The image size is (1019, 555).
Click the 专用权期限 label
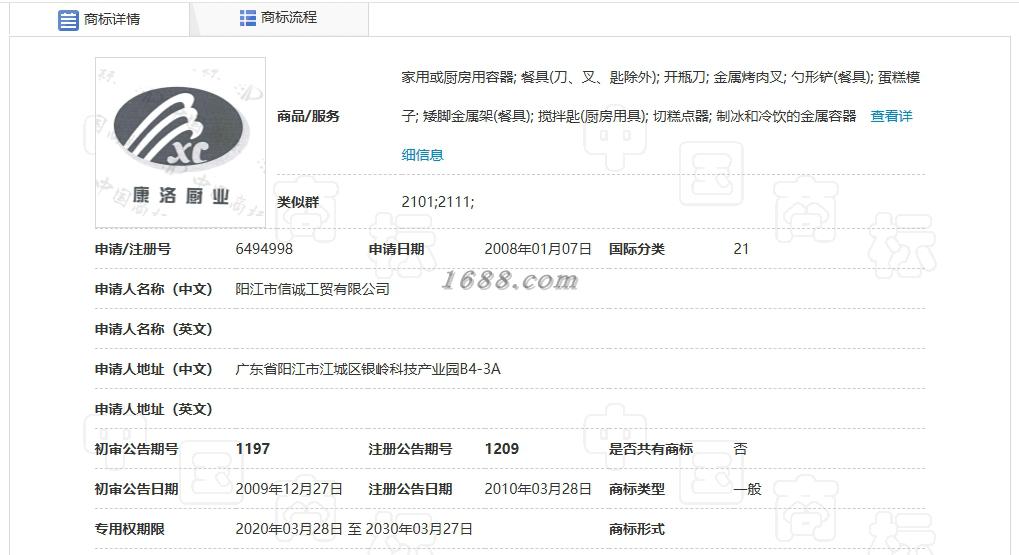[129, 529]
